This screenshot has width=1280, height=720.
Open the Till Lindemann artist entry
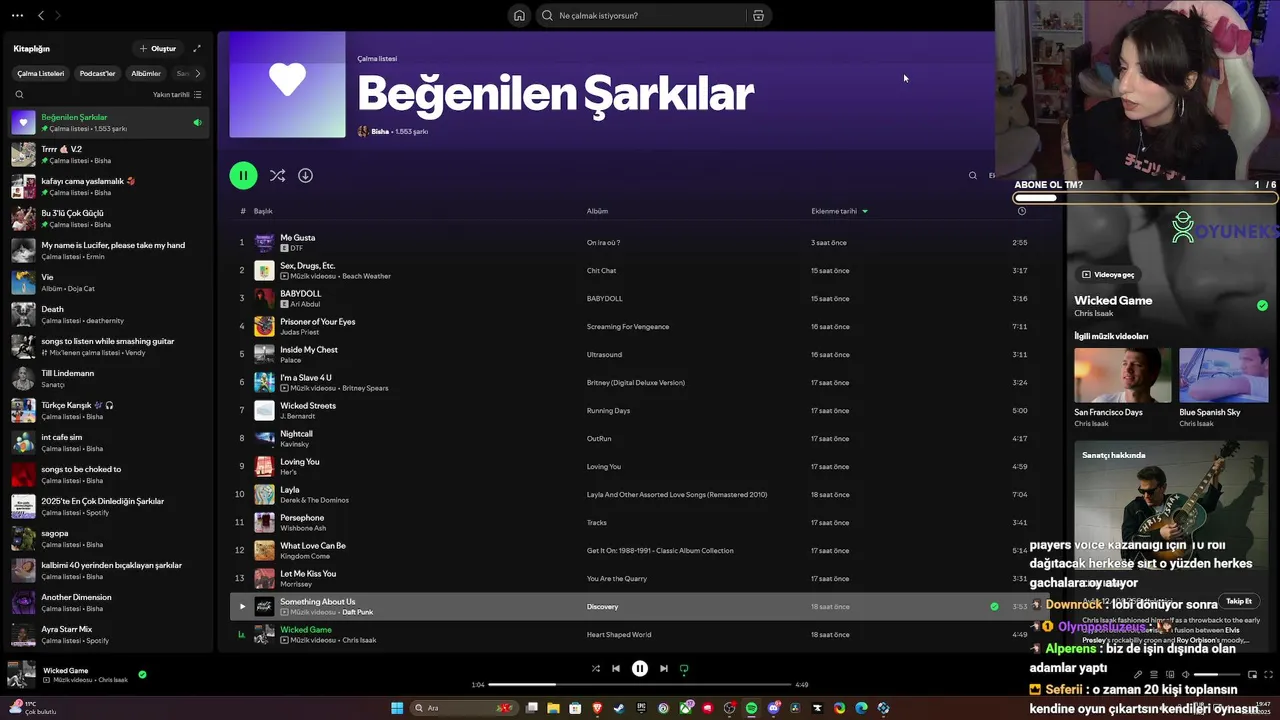[x=106, y=378]
